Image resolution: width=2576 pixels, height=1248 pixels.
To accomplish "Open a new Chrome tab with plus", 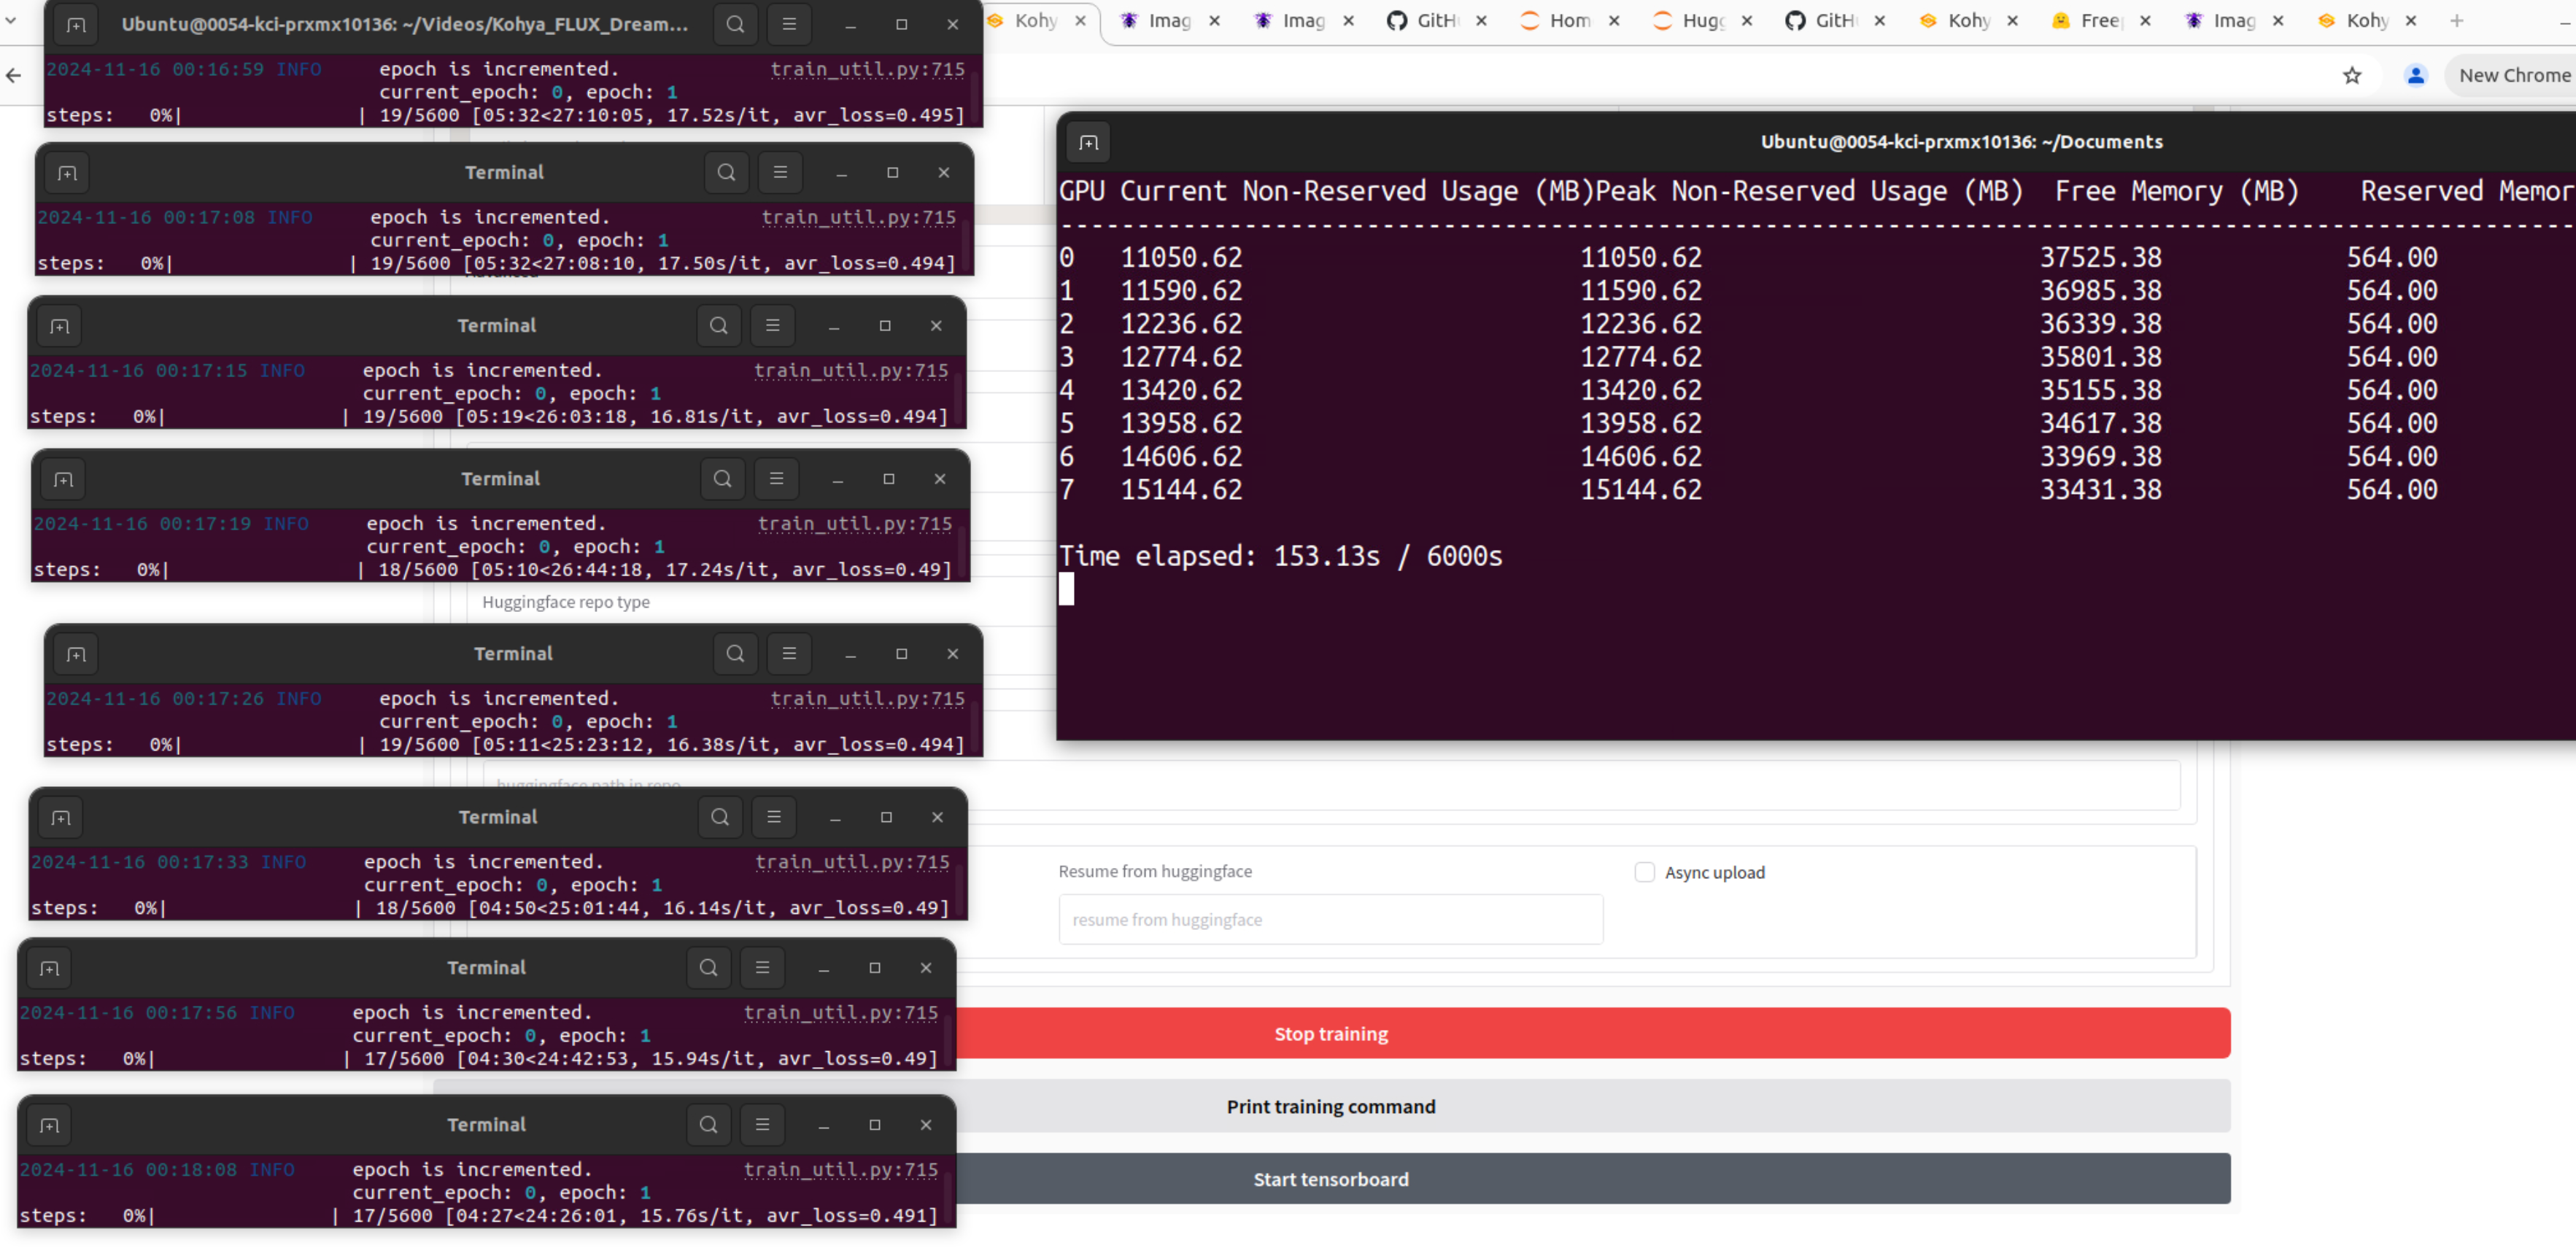I will [x=2457, y=20].
